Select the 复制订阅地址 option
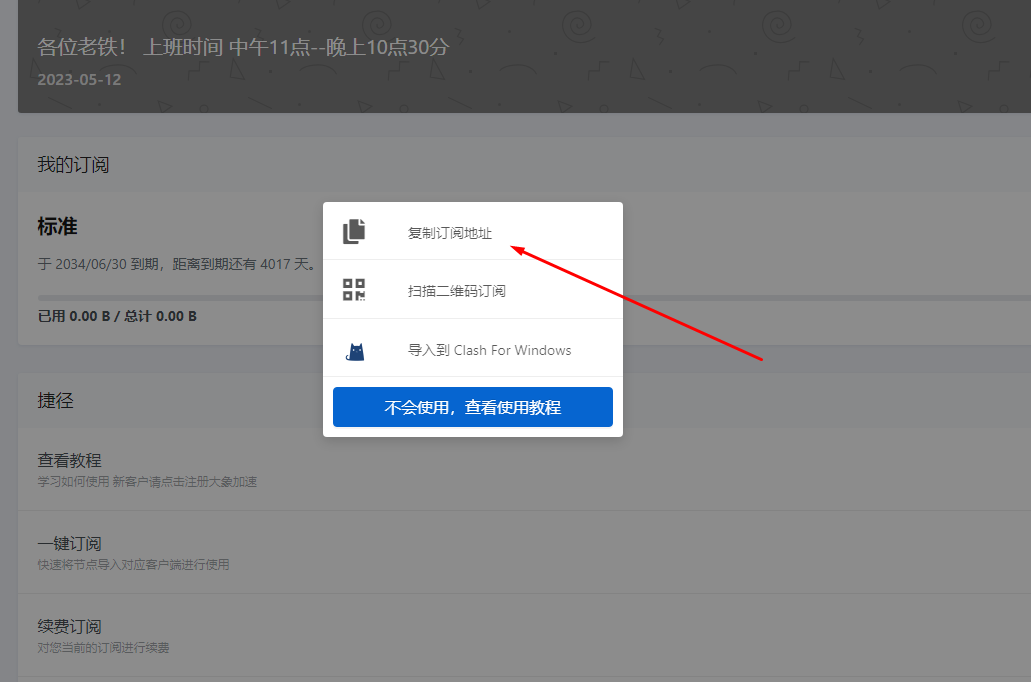 tap(450, 233)
